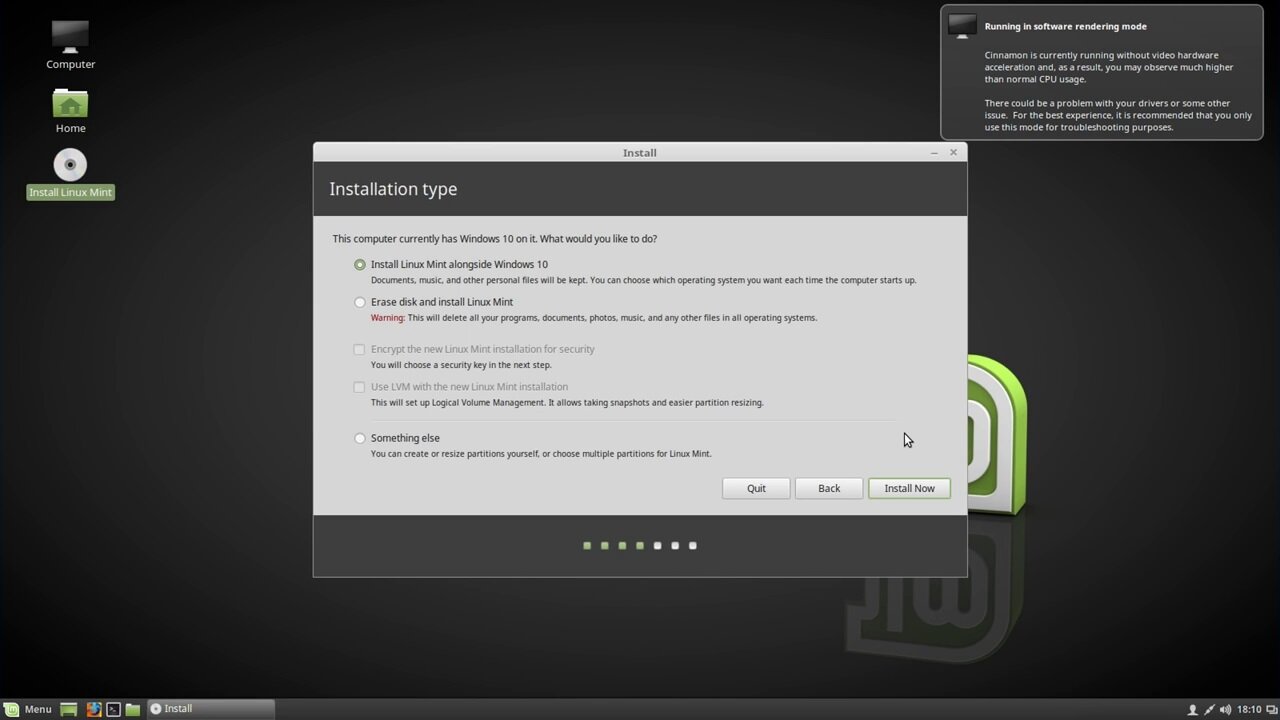Click the 18:10 clock in the panel
1280x720 pixels.
coord(1249,710)
